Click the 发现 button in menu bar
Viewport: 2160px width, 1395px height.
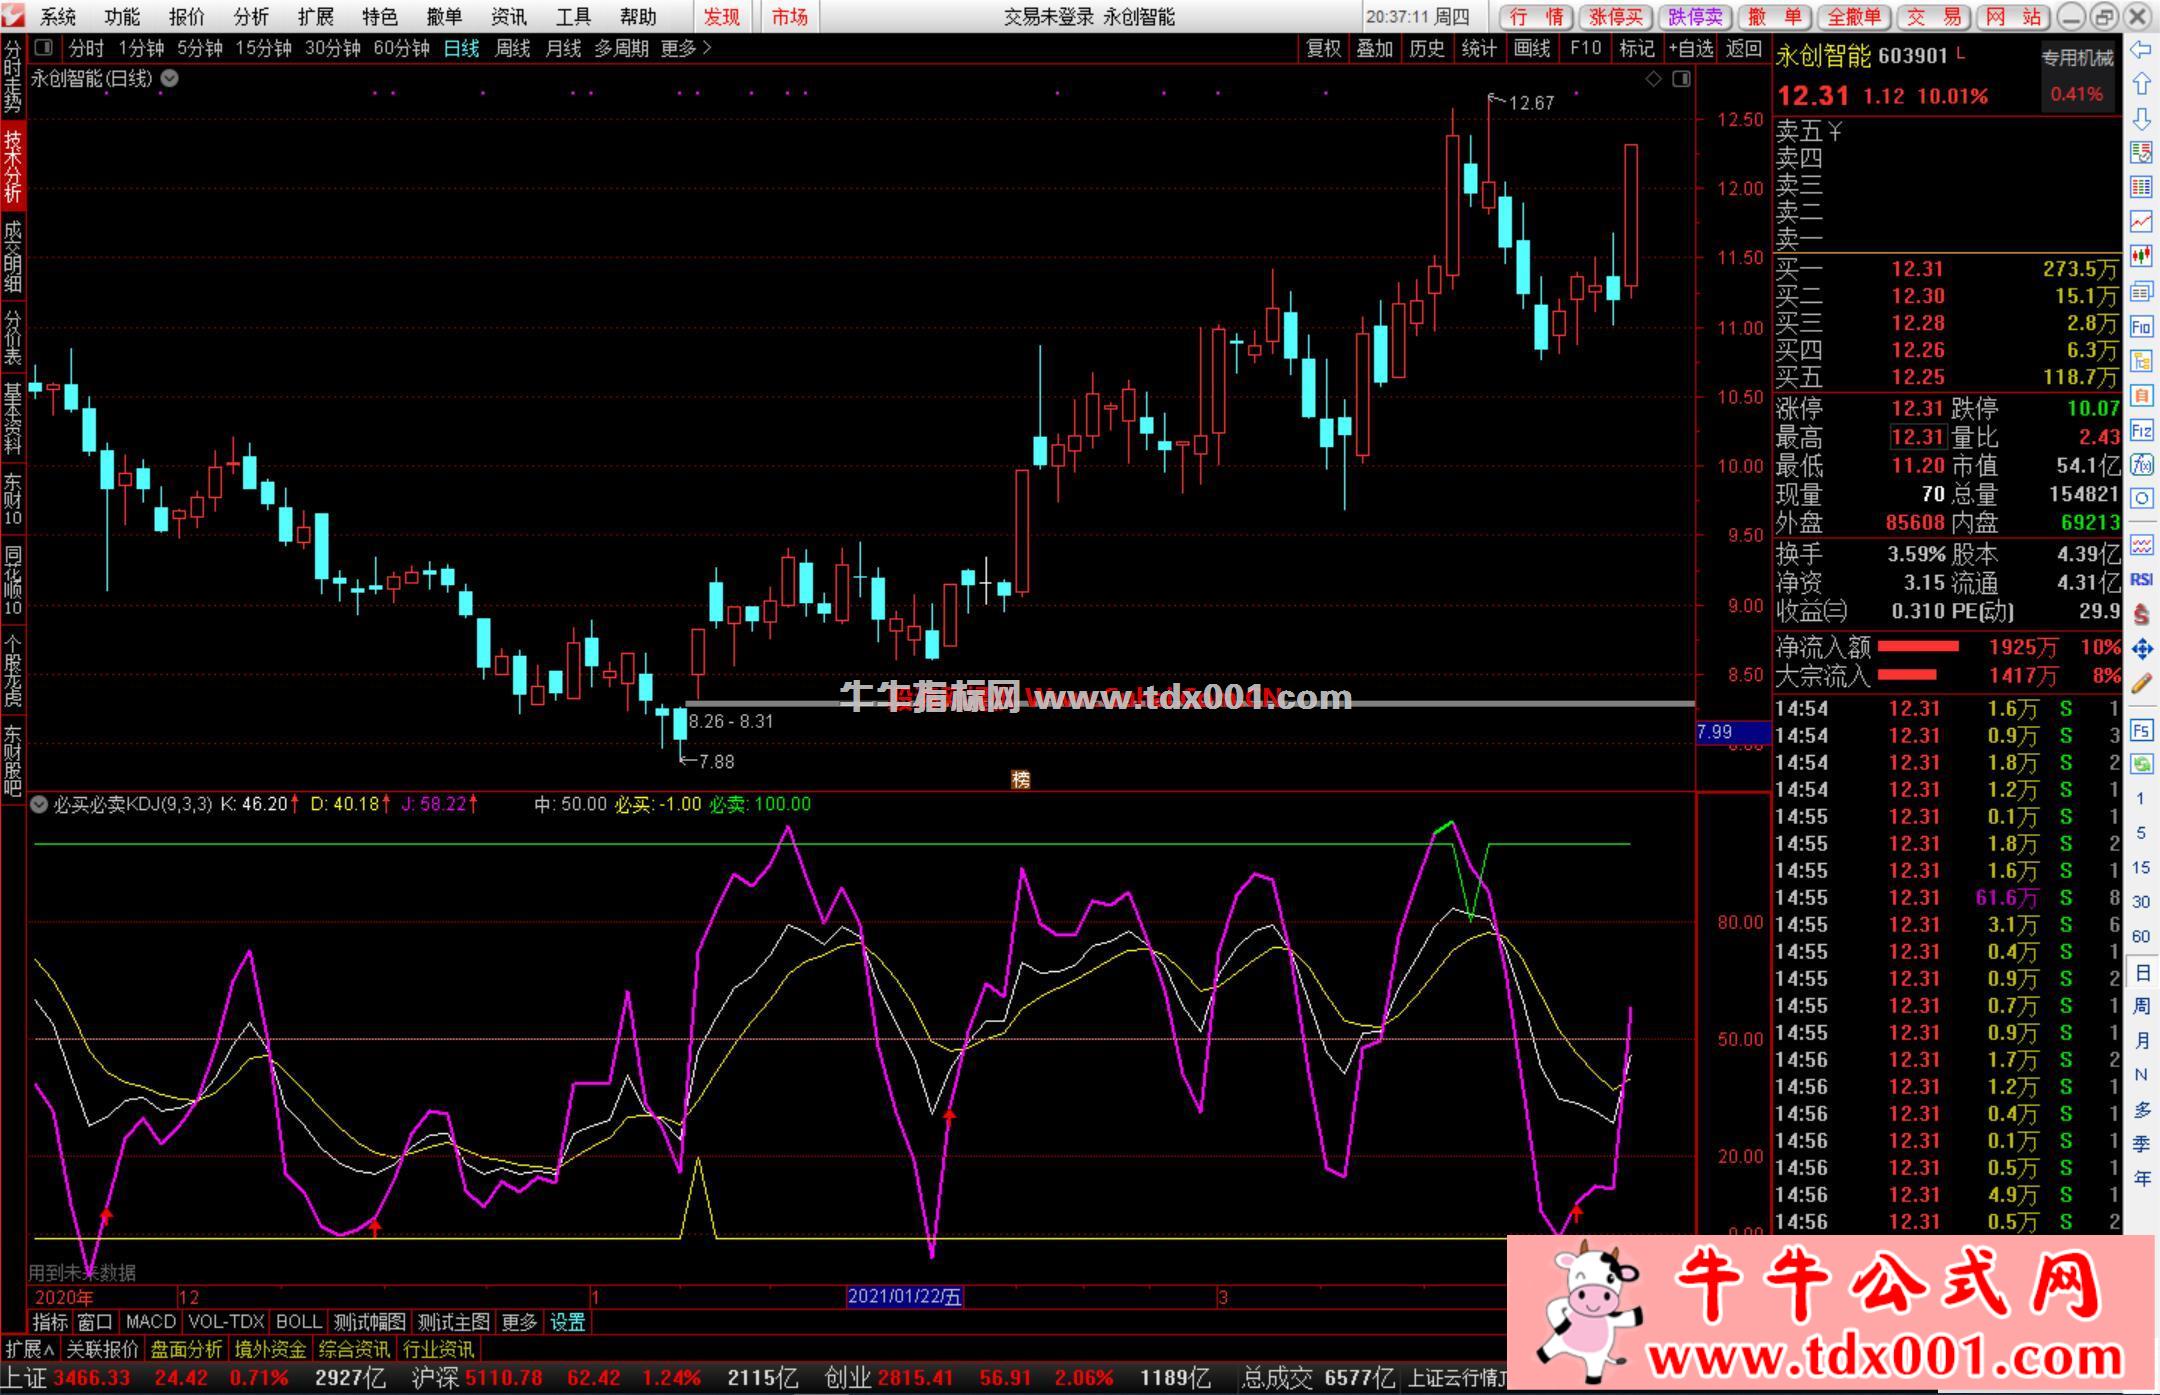tap(722, 17)
